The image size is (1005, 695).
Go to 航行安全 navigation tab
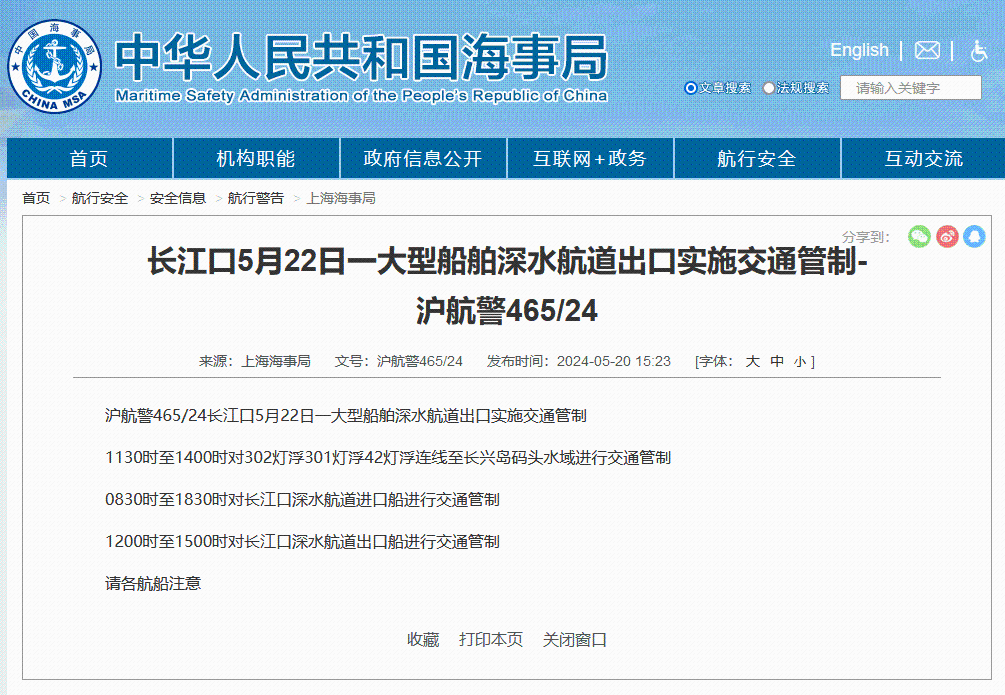(x=756, y=158)
